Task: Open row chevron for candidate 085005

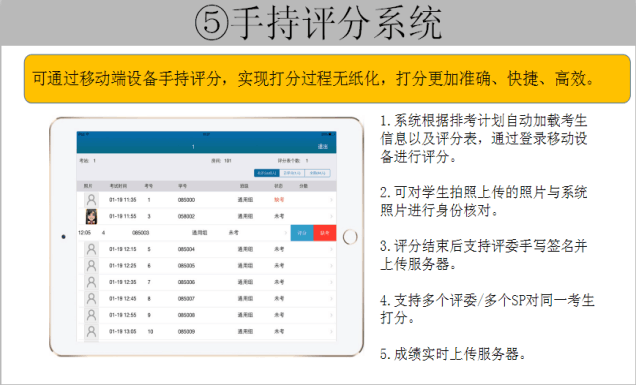Action: tap(331, 266)
